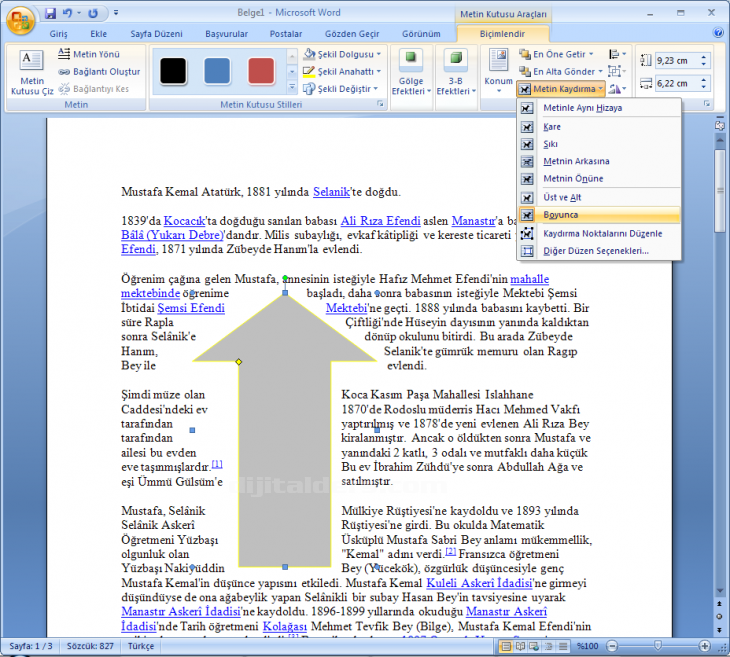
Task: Choose Metnin Önüne option
Action: 599,179
